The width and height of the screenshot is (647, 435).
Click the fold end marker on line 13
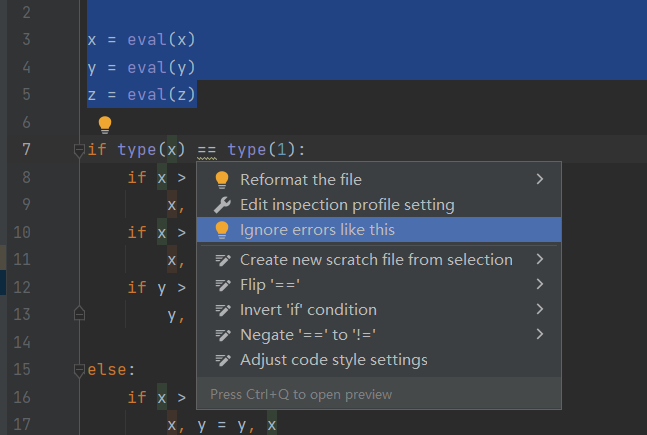[x=79, y=314]
